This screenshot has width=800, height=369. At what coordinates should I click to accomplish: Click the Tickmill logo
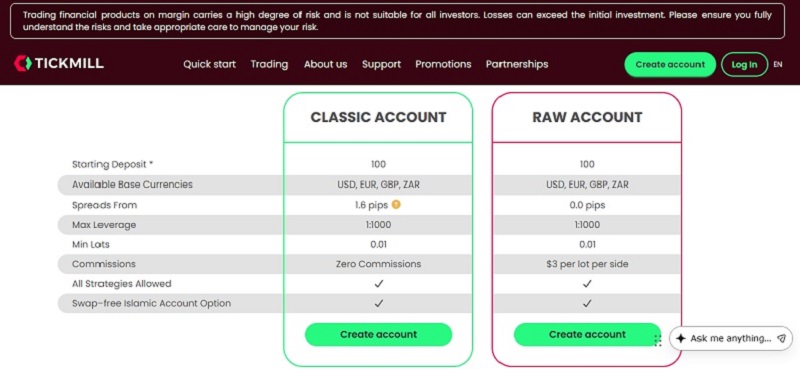coord(59,63)
